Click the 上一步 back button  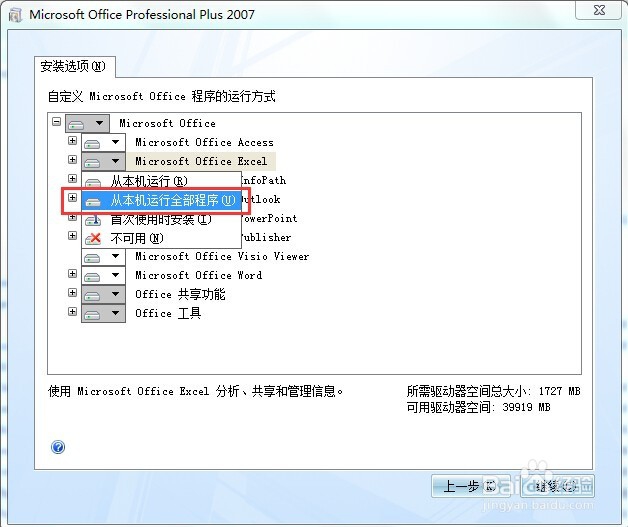click(470, 486)
